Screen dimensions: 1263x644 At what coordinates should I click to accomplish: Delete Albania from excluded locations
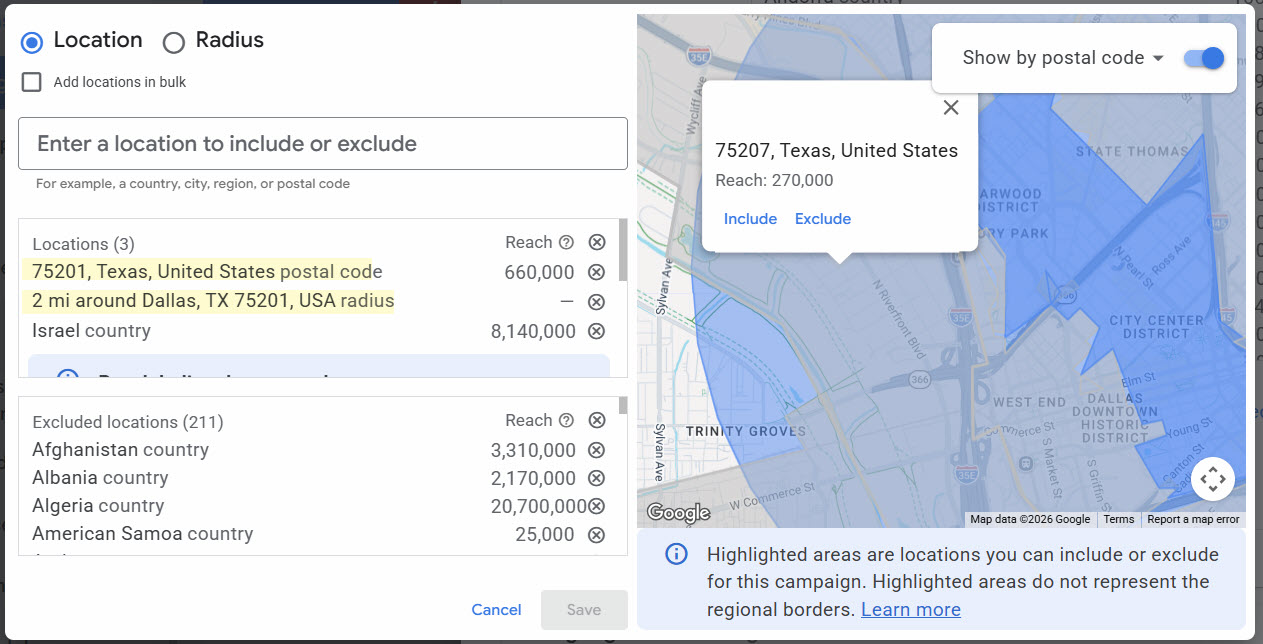(597, 477)
